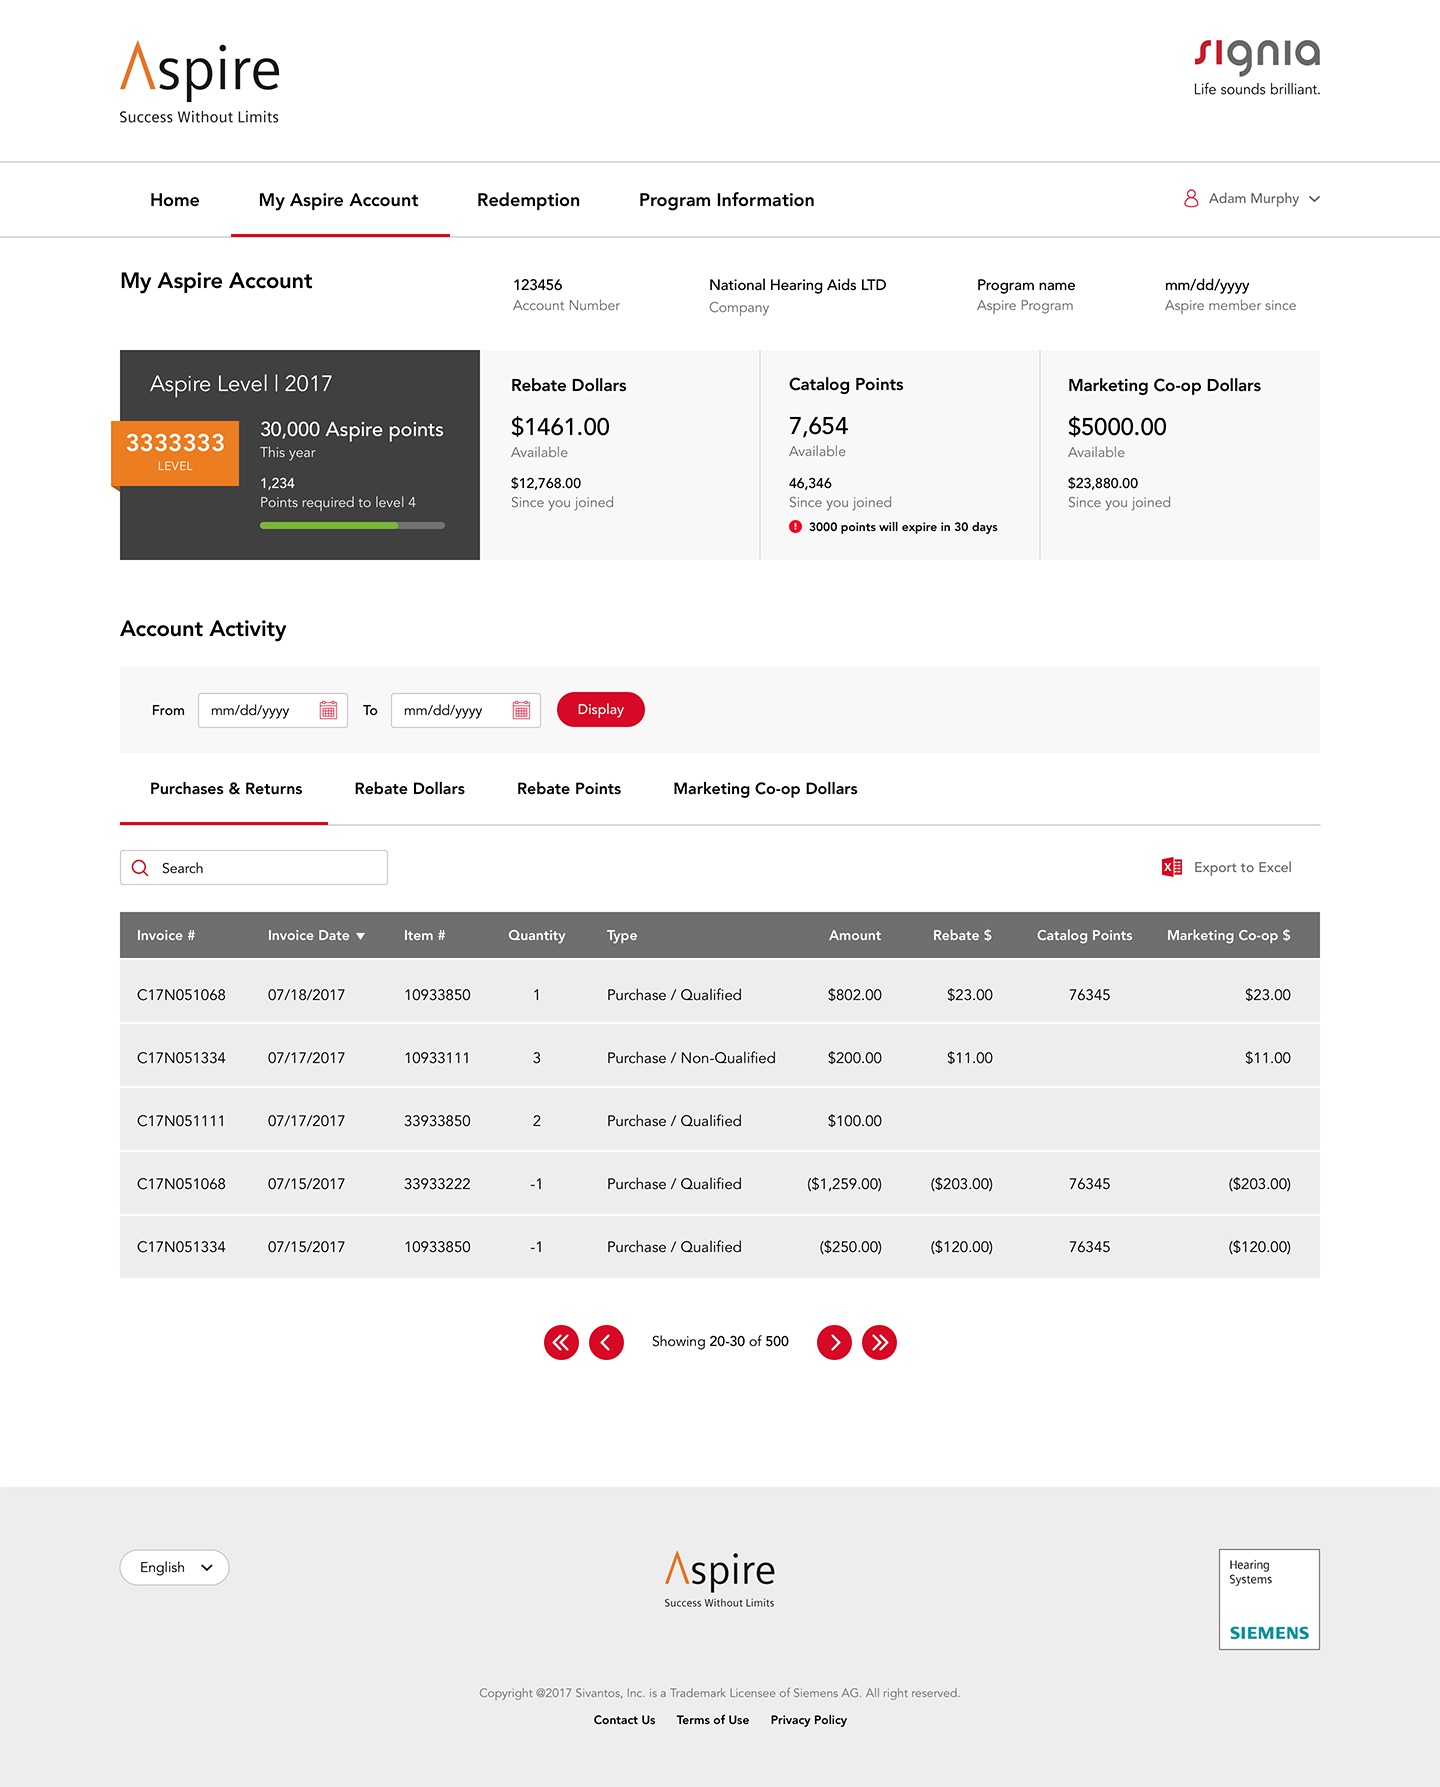Select My Aspire Account nav item
The width and height of the screenshot is (1440, 1787).
[x=339, y=200]
